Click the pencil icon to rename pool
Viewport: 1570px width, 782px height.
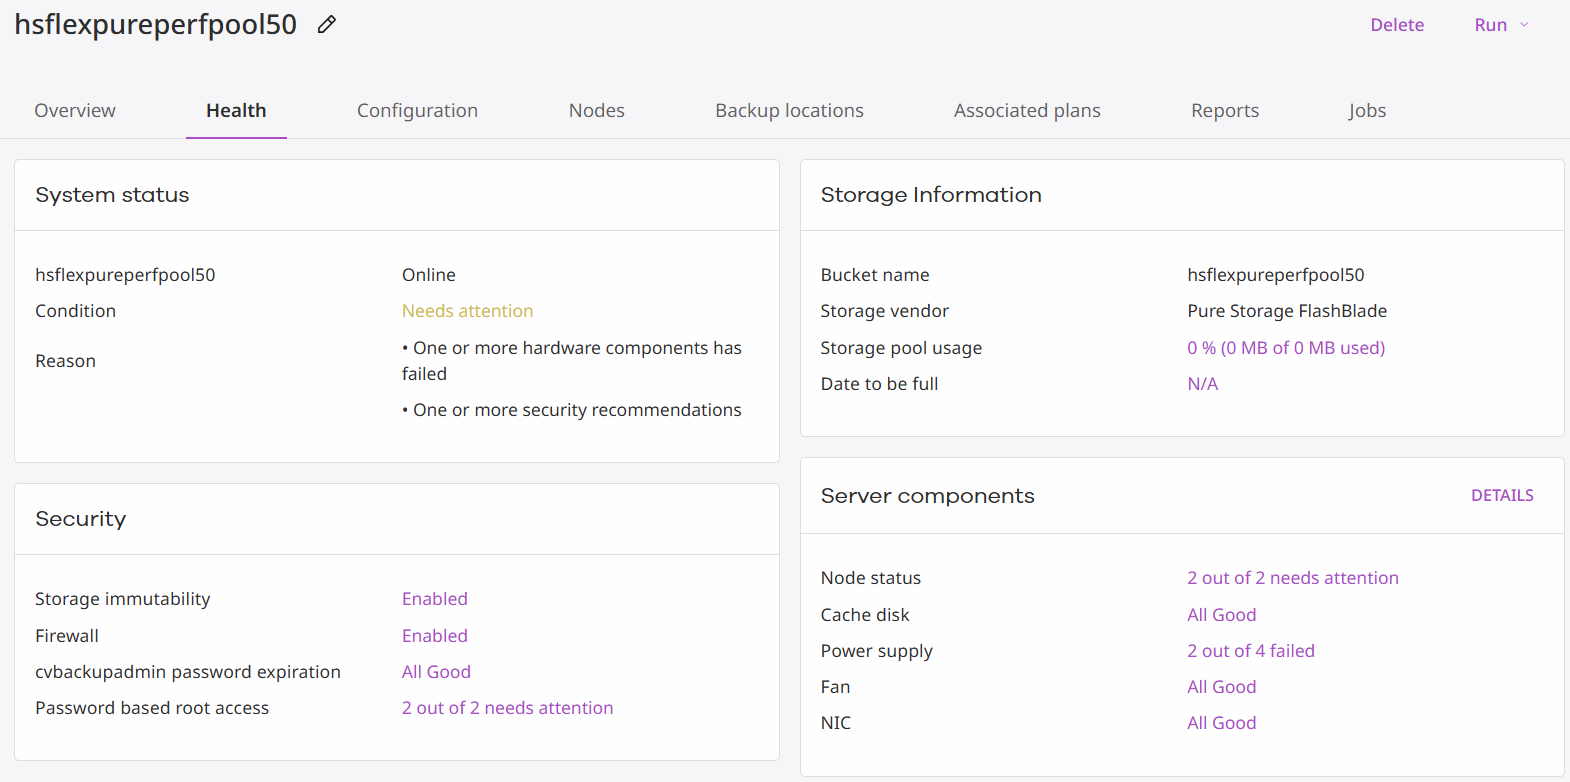pyautogui.click(x=327, y=25)
